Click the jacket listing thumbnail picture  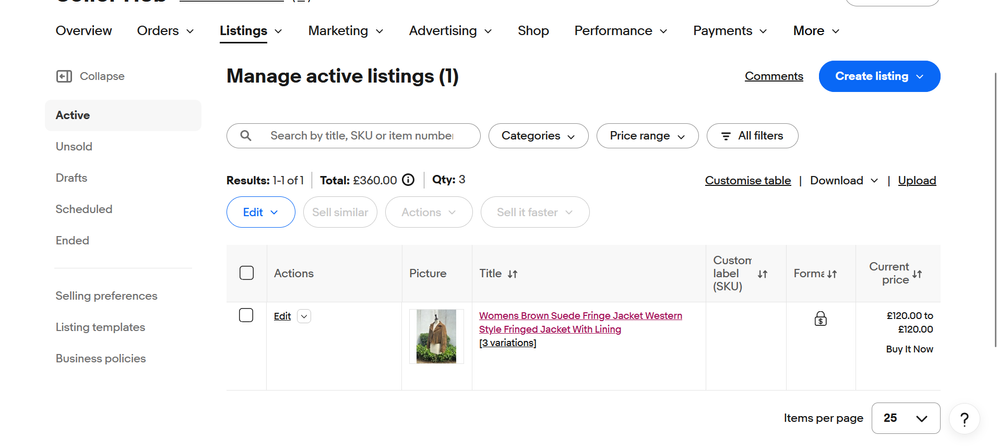coord(436,336)
